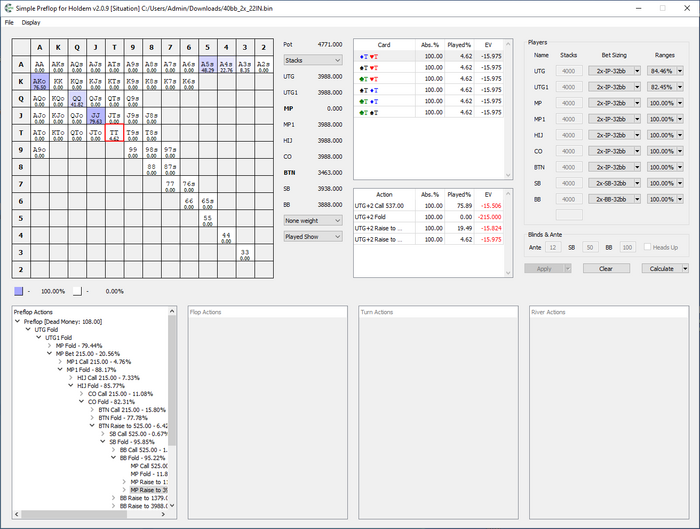Expand the MP Fold - 79.44% tree node
Screen dimensions: 700x529
50,346
